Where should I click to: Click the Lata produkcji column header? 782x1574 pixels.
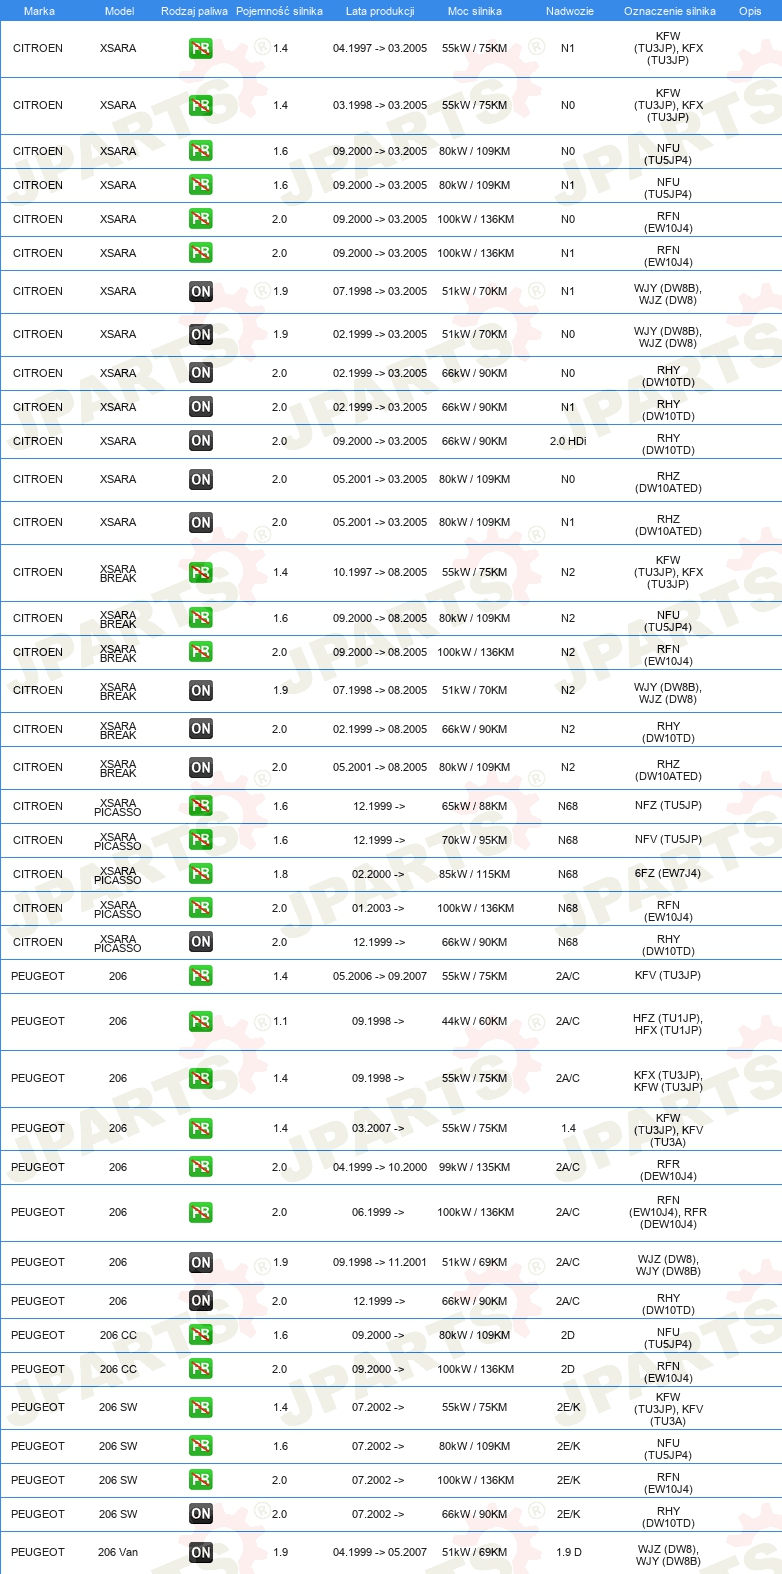coord(380,11)
